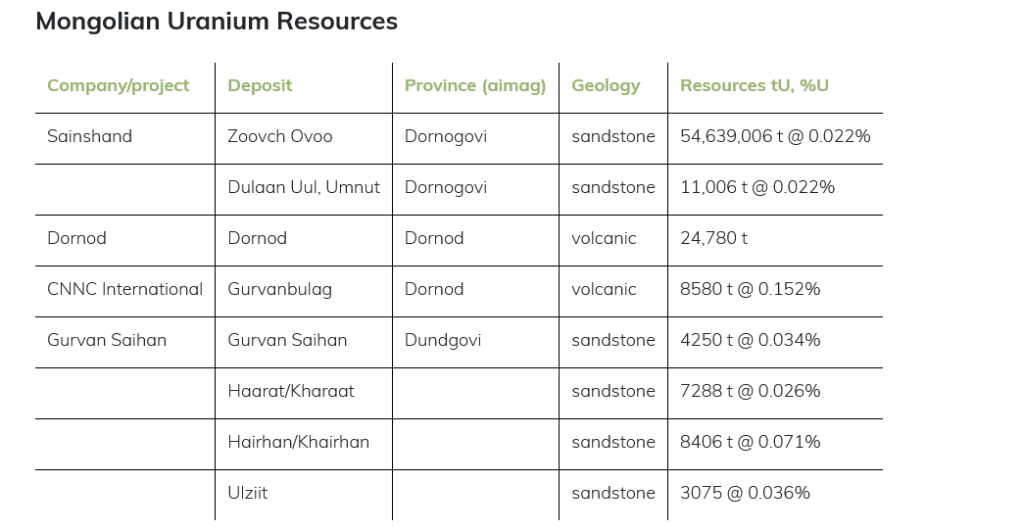Select the '54,639,006 t @ 0.022%' resources value
The height and width of the screenshot is (532, 1024).
[x=775, y=137]
